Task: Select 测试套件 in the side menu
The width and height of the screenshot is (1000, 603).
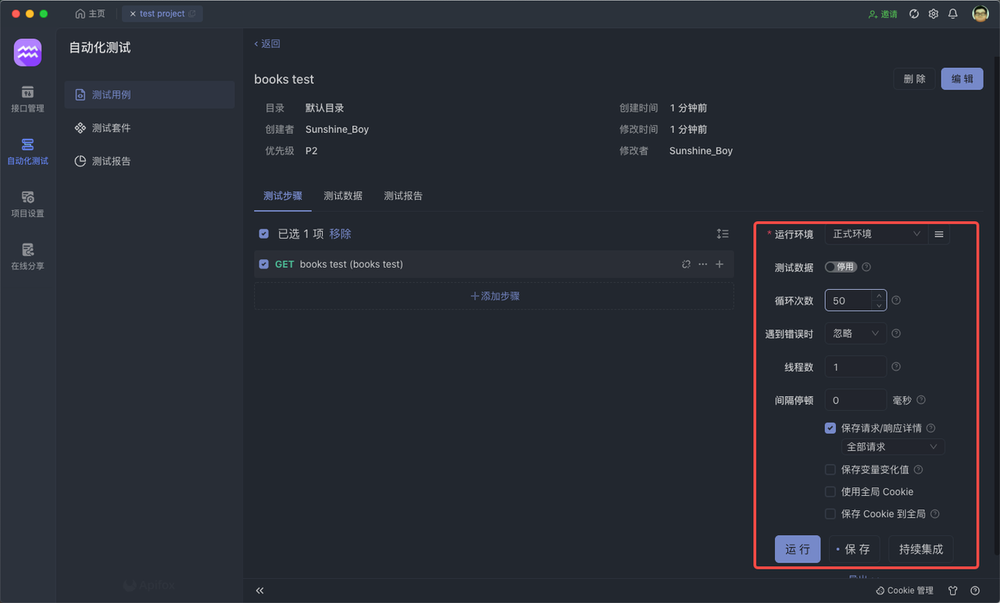Action: click(x=110, y=128)
